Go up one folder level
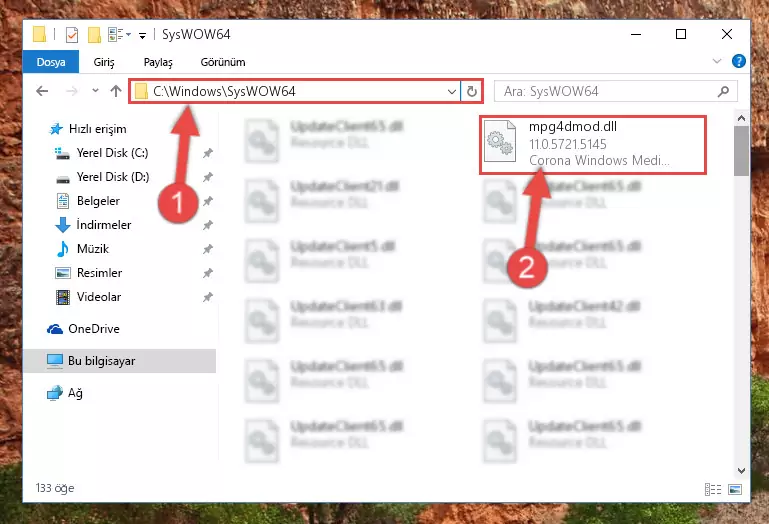This screenshot has width=769, height=524. pyautogui.click(x=116, y=91)
